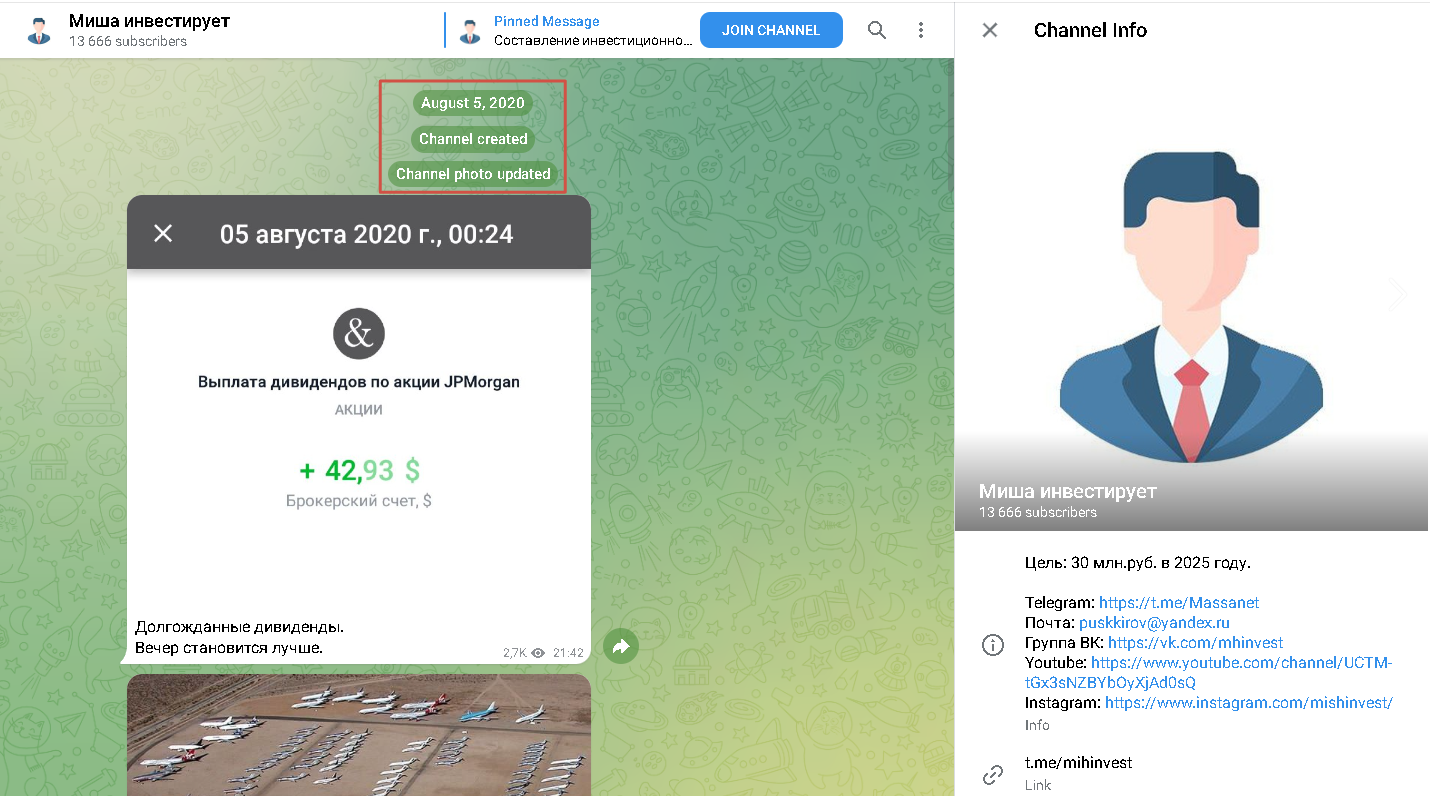Viewport: 1430px width, 796px height.
Task: Open search in the channel header
Action: point(877,30)
